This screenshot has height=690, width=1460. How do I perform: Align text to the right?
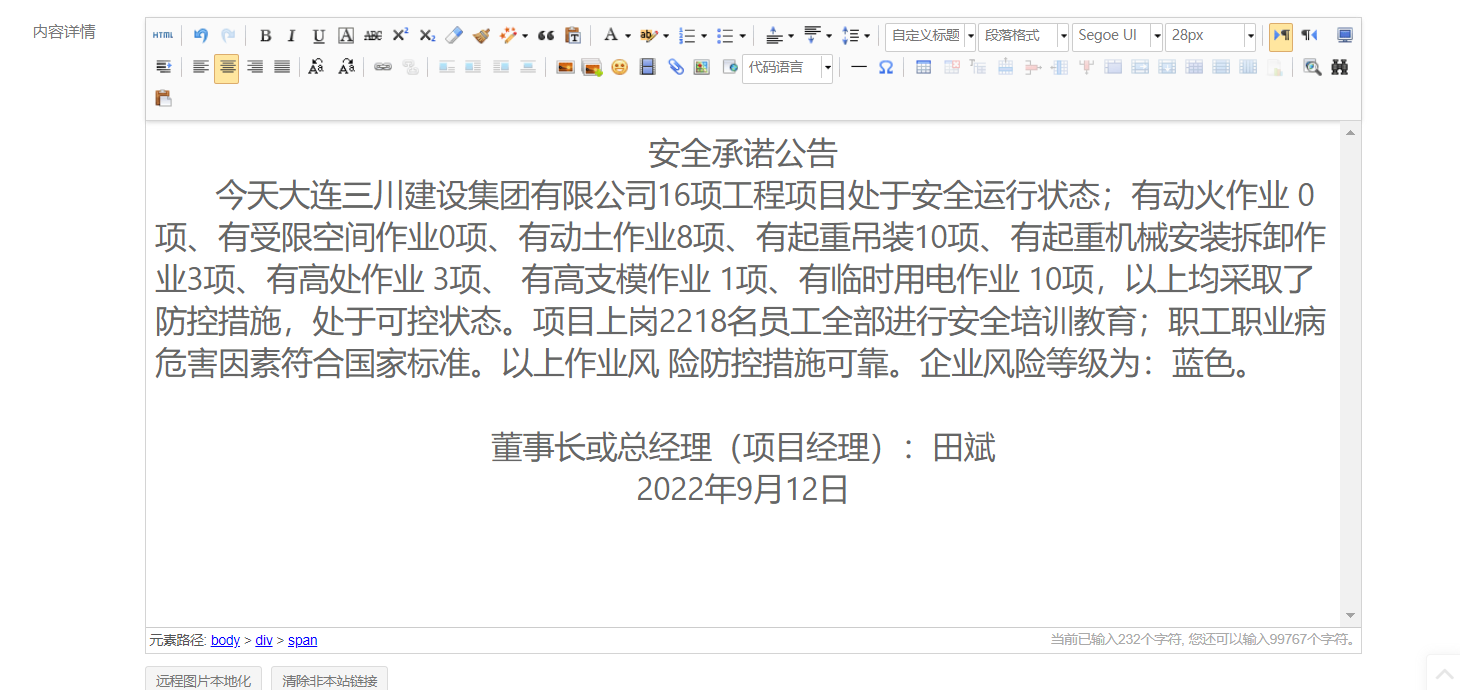coord(255,67)
